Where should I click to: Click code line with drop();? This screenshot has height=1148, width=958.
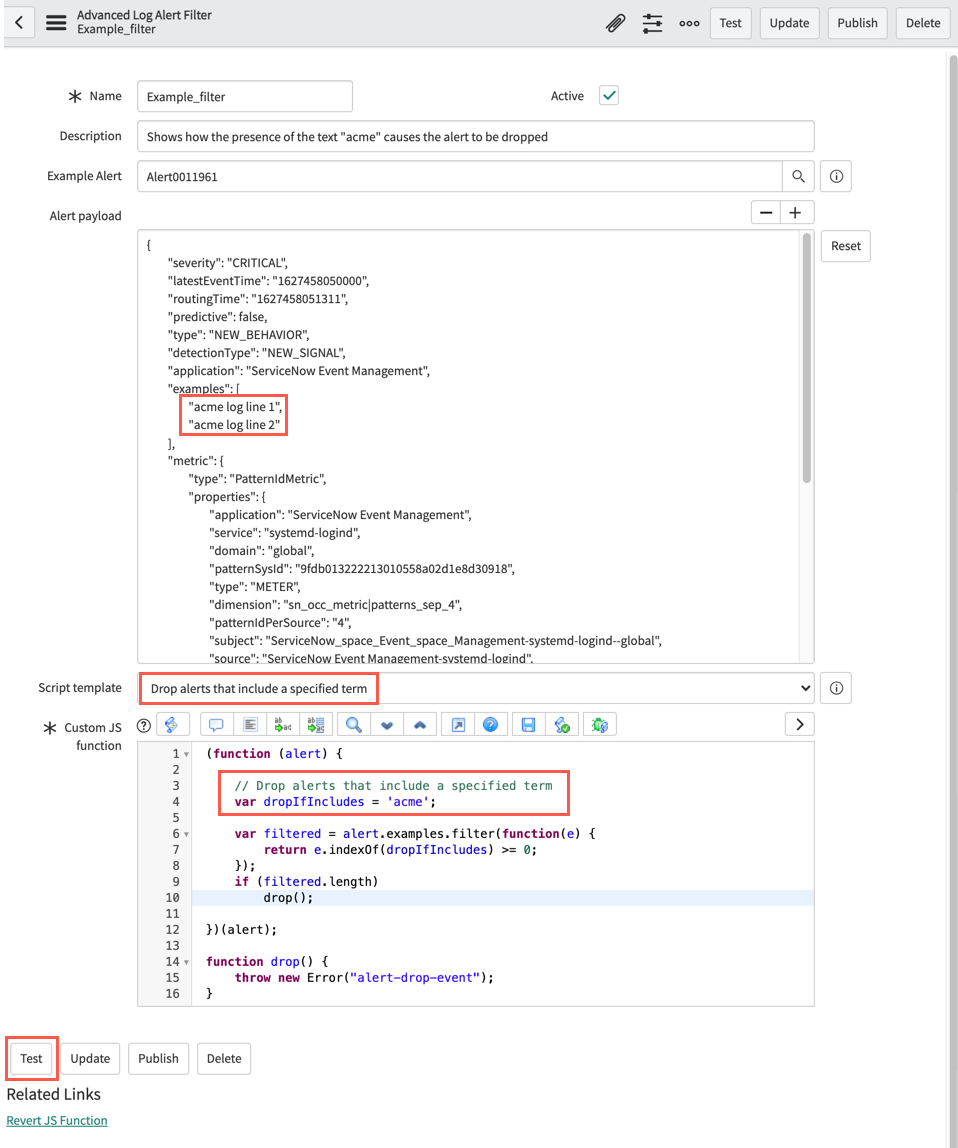[x=289, y=898]
